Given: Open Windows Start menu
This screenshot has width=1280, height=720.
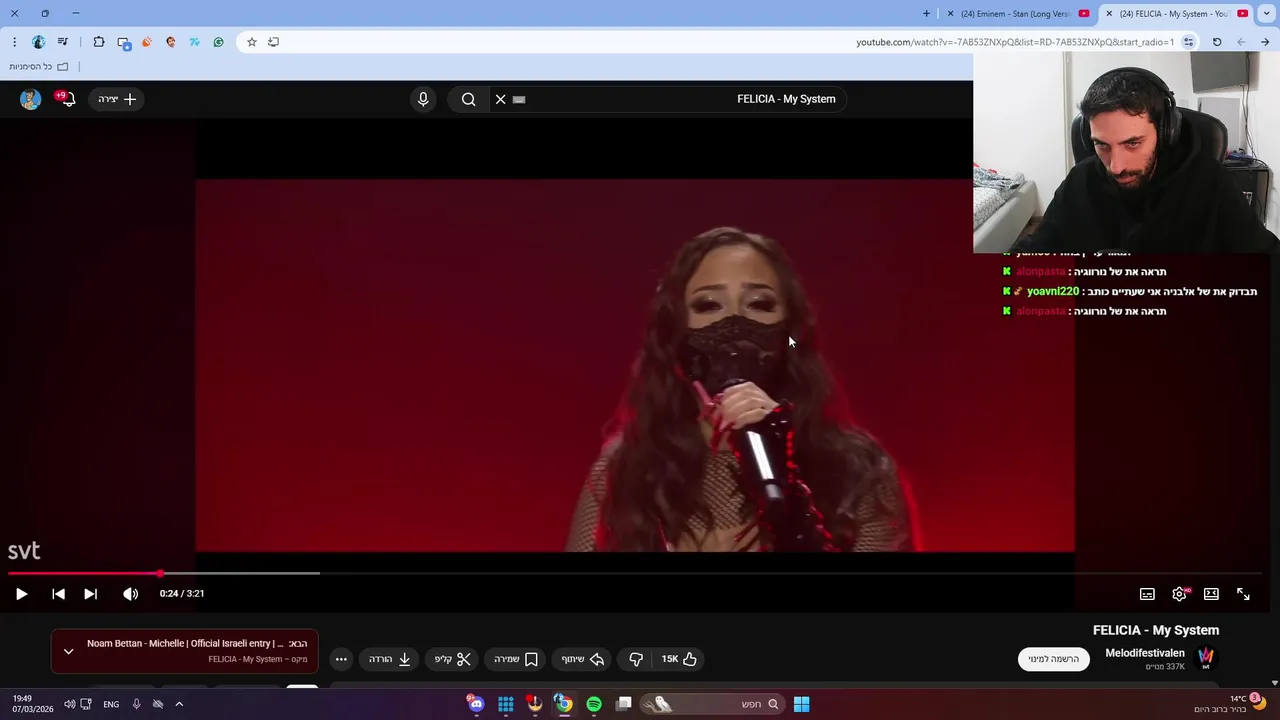Looking at the screenshot, I should click(x=801, y=704).
